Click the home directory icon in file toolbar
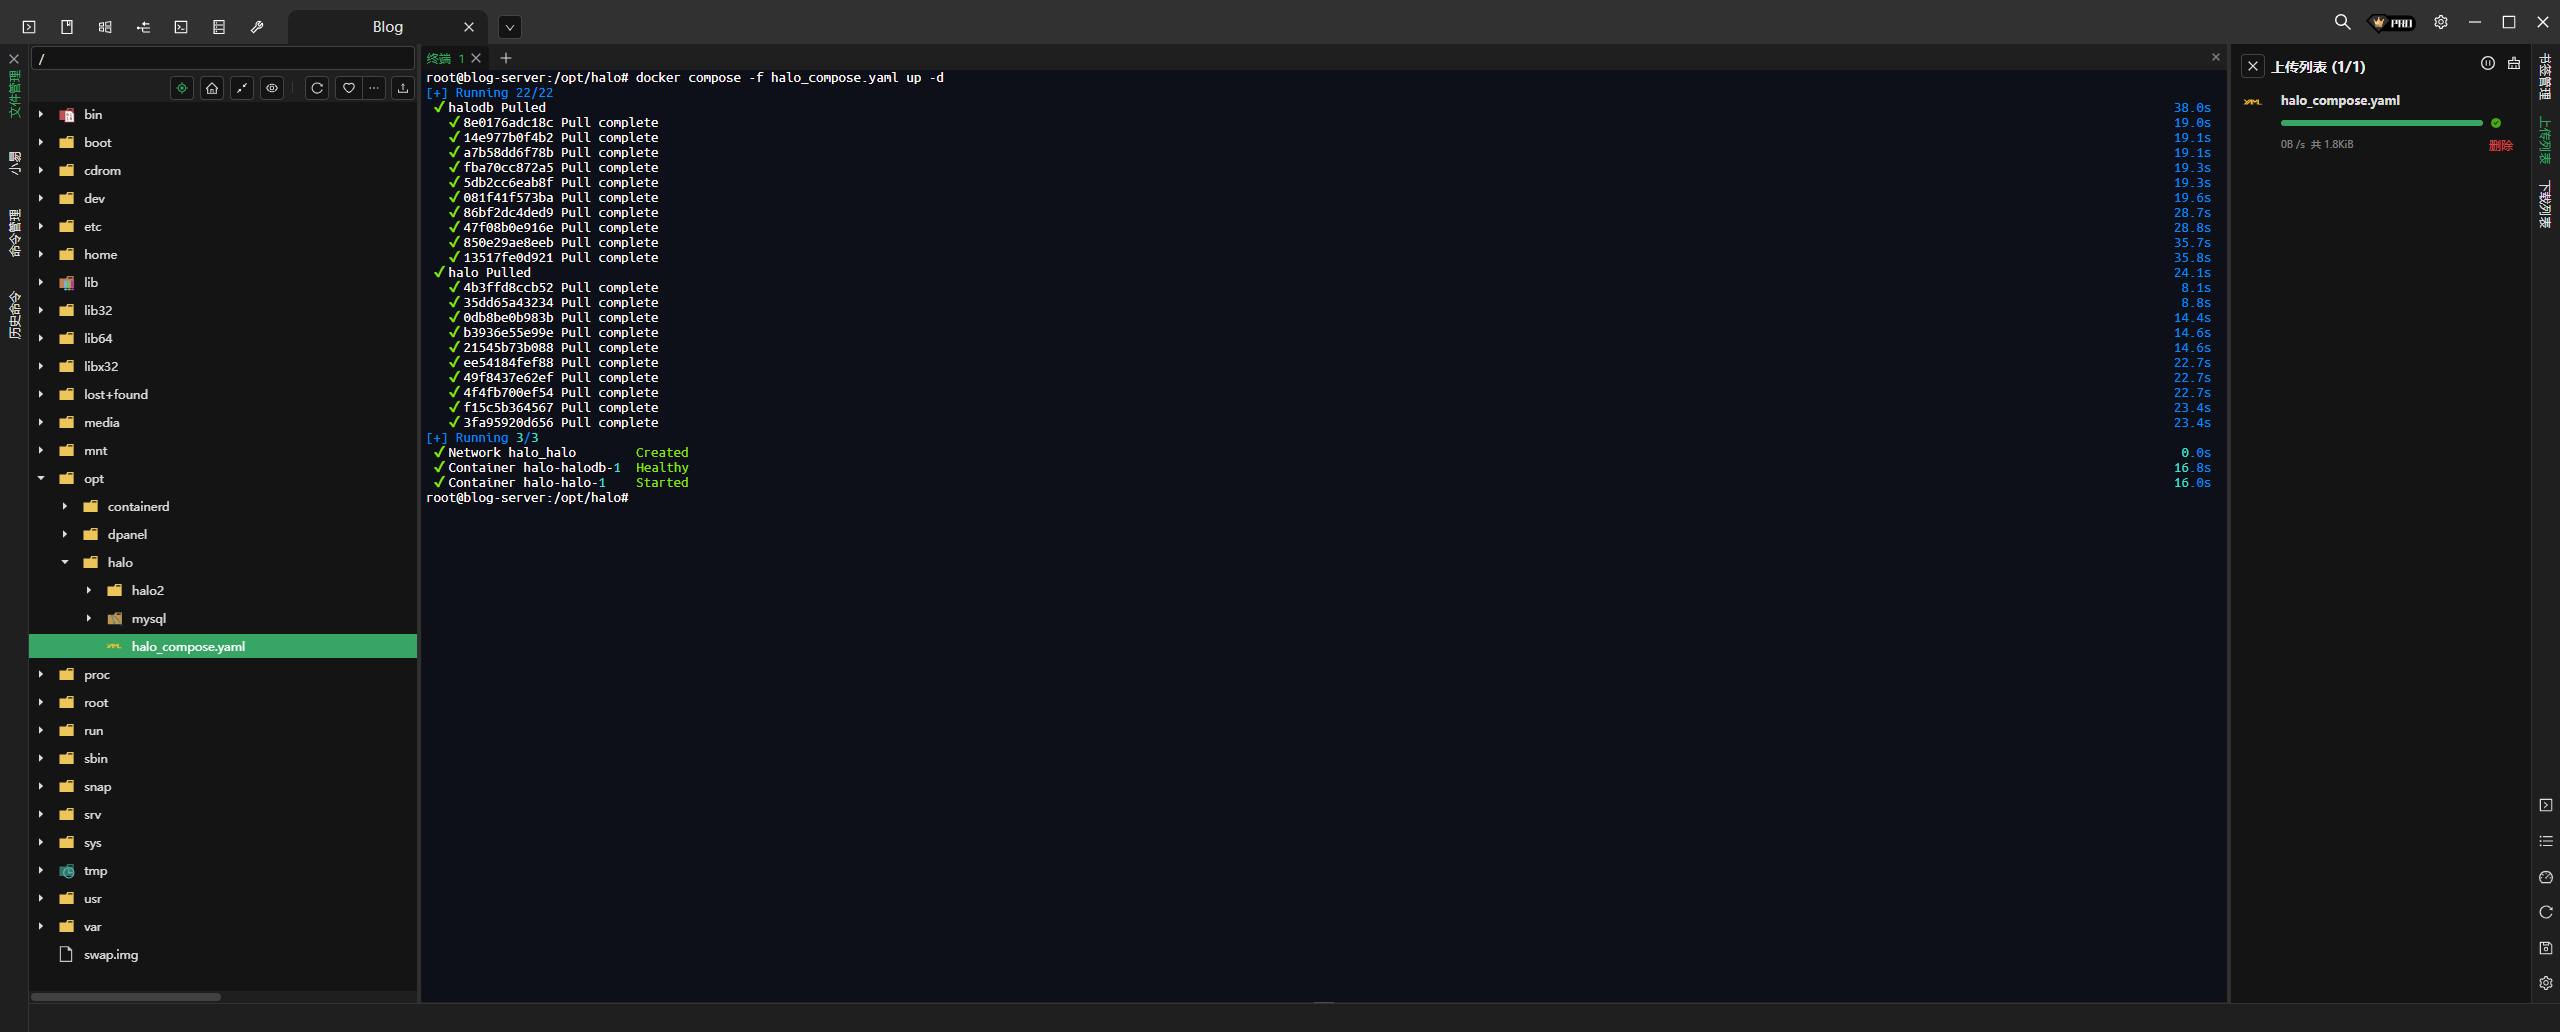 pos(212,88)
